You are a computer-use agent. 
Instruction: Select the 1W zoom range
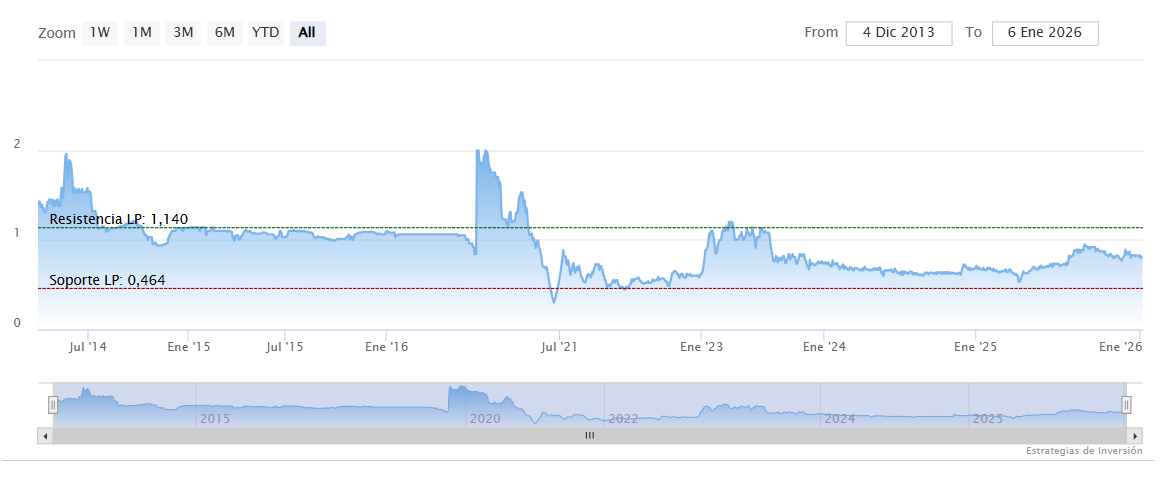[100, 33]
